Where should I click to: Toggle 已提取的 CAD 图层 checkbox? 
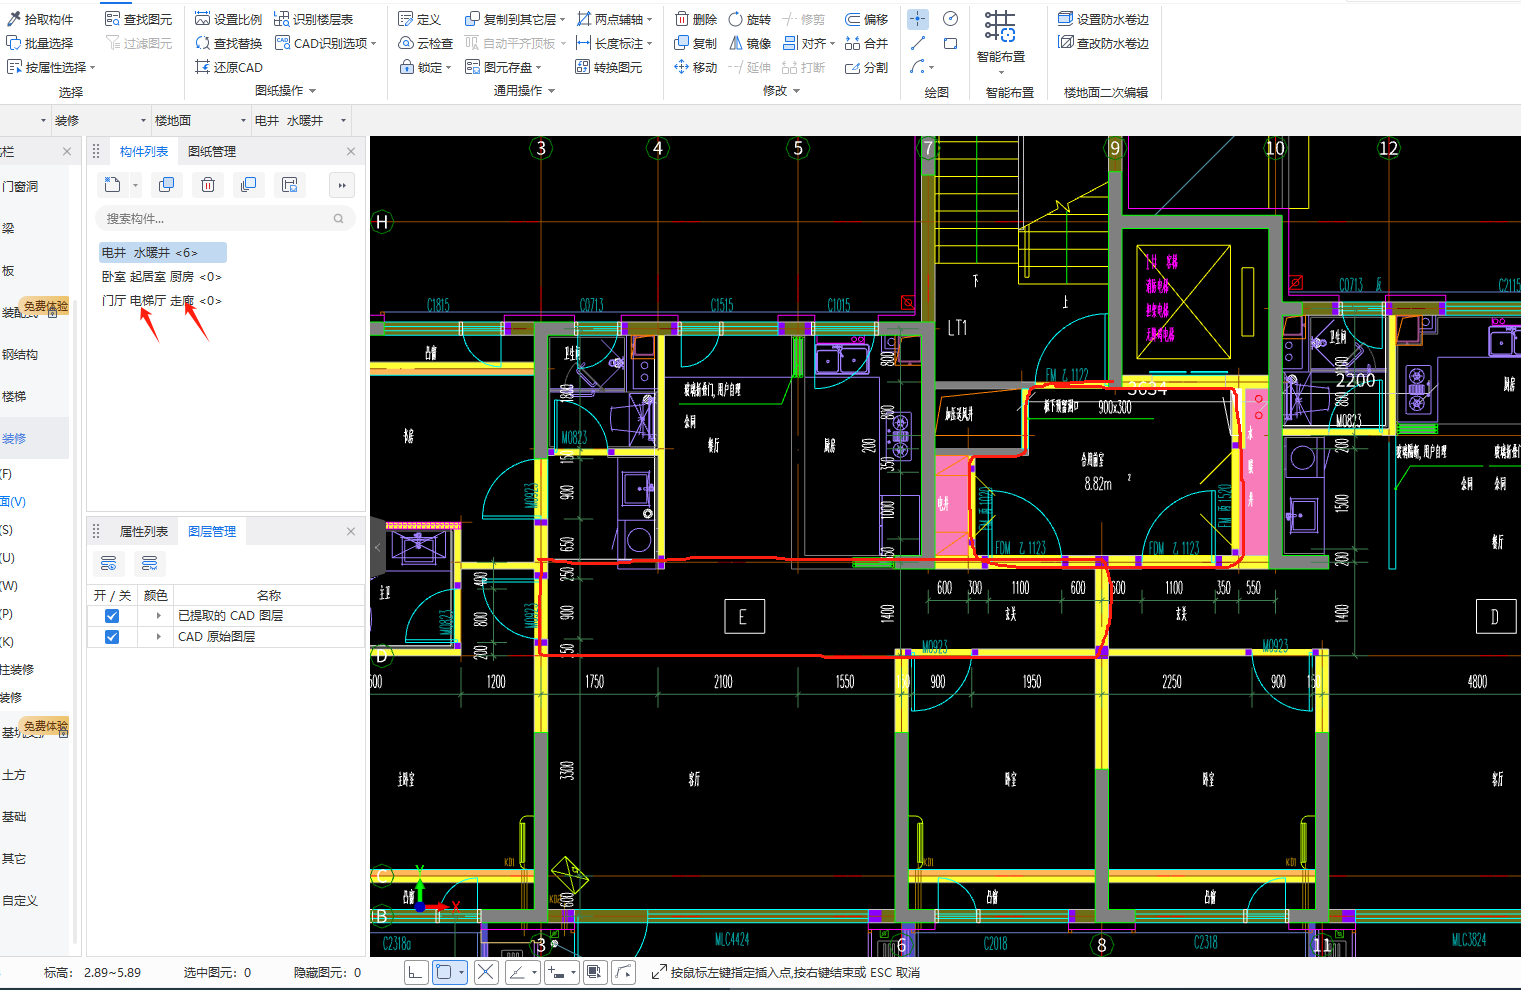[112, 616]
